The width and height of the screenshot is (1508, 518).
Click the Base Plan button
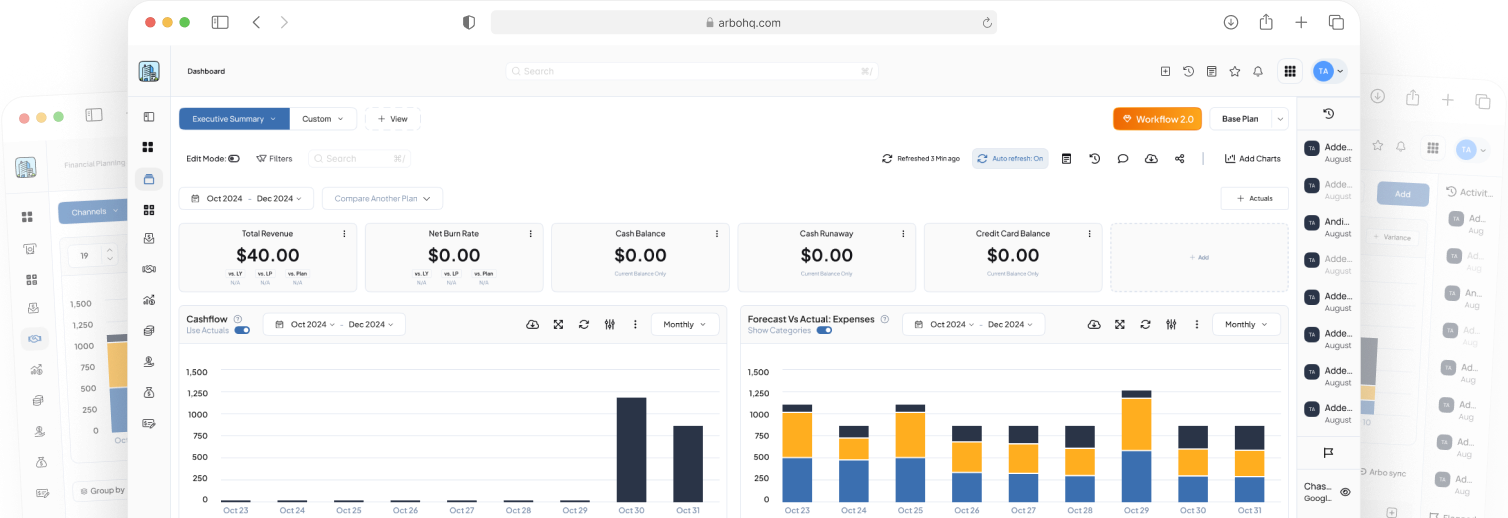tap(1240, 119)
